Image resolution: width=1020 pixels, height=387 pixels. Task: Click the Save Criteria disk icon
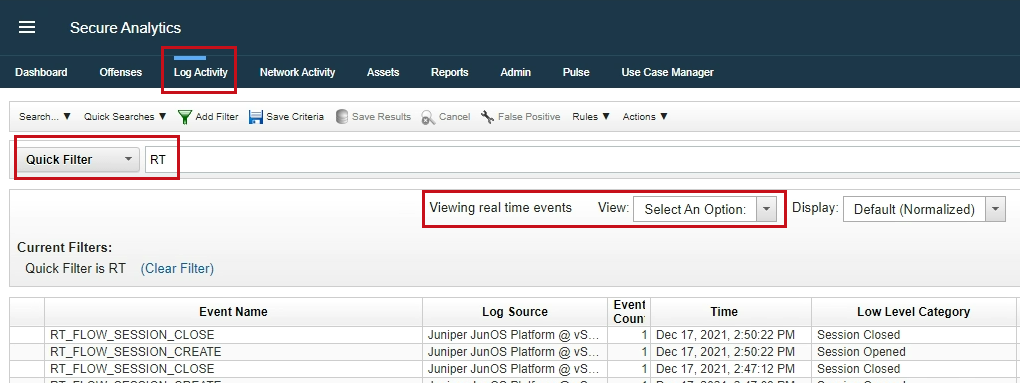256,117
